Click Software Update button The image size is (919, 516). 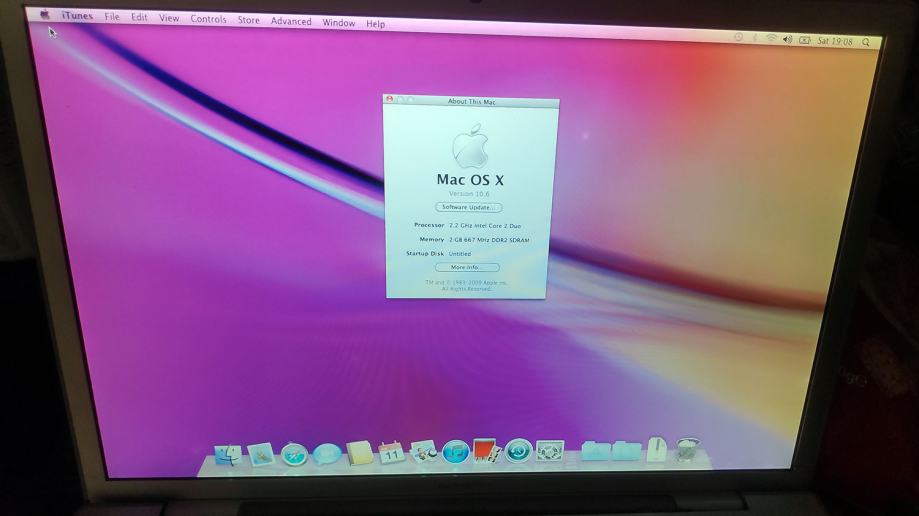(x=468, y=207)
